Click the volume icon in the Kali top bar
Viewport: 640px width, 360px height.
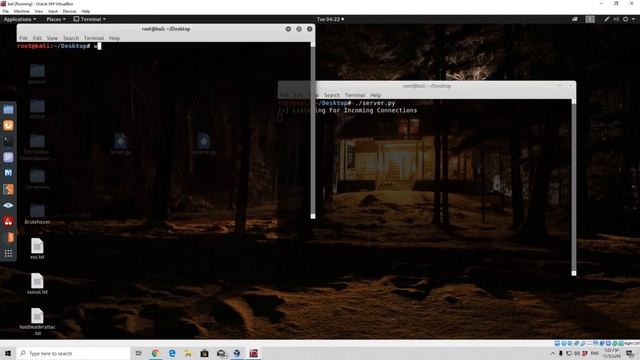tap(616, 19)
